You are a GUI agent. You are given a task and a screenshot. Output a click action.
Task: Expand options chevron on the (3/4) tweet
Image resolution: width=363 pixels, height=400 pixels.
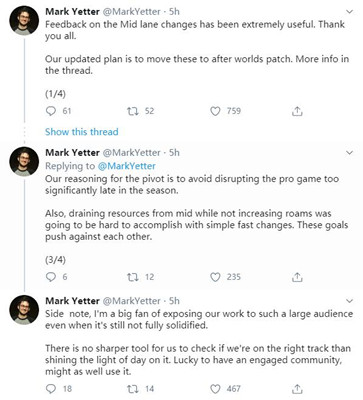(349, 153)
